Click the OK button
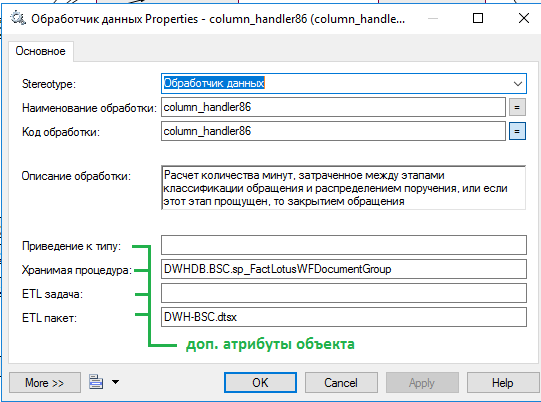This screenshot has width=541, height=402. click(260, 382)
